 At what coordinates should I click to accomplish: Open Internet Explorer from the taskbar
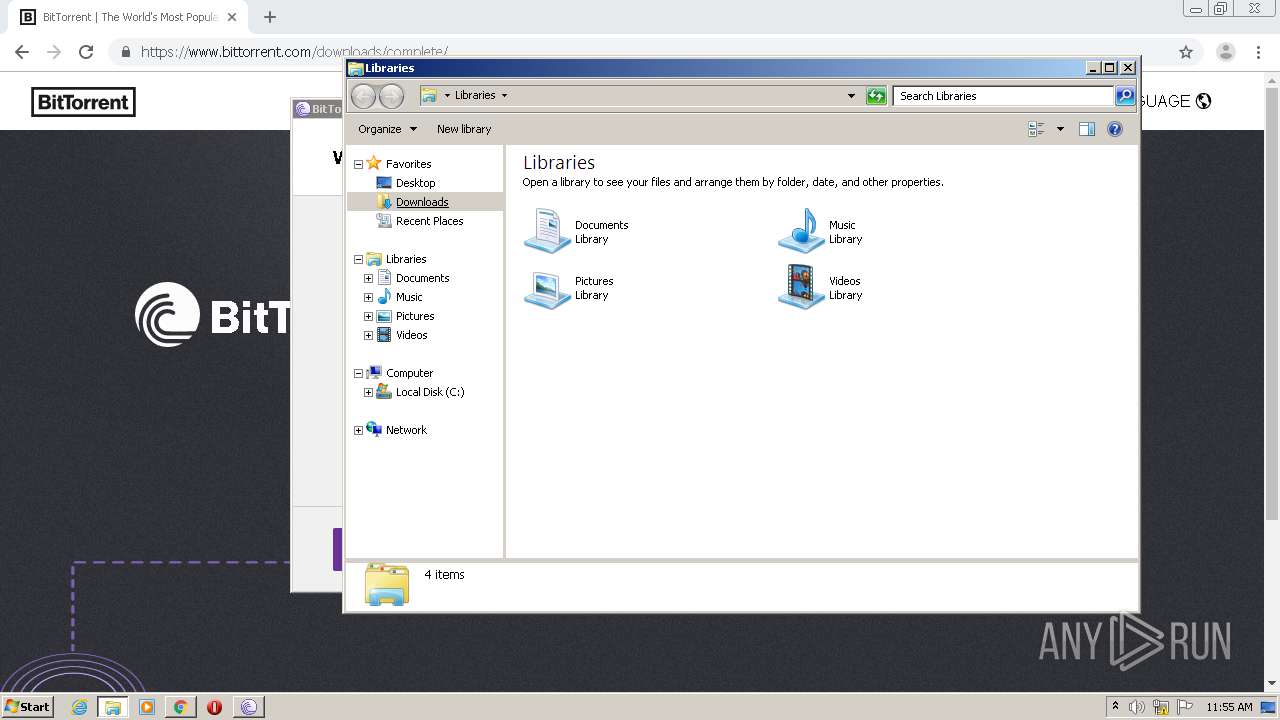[79, 707]
